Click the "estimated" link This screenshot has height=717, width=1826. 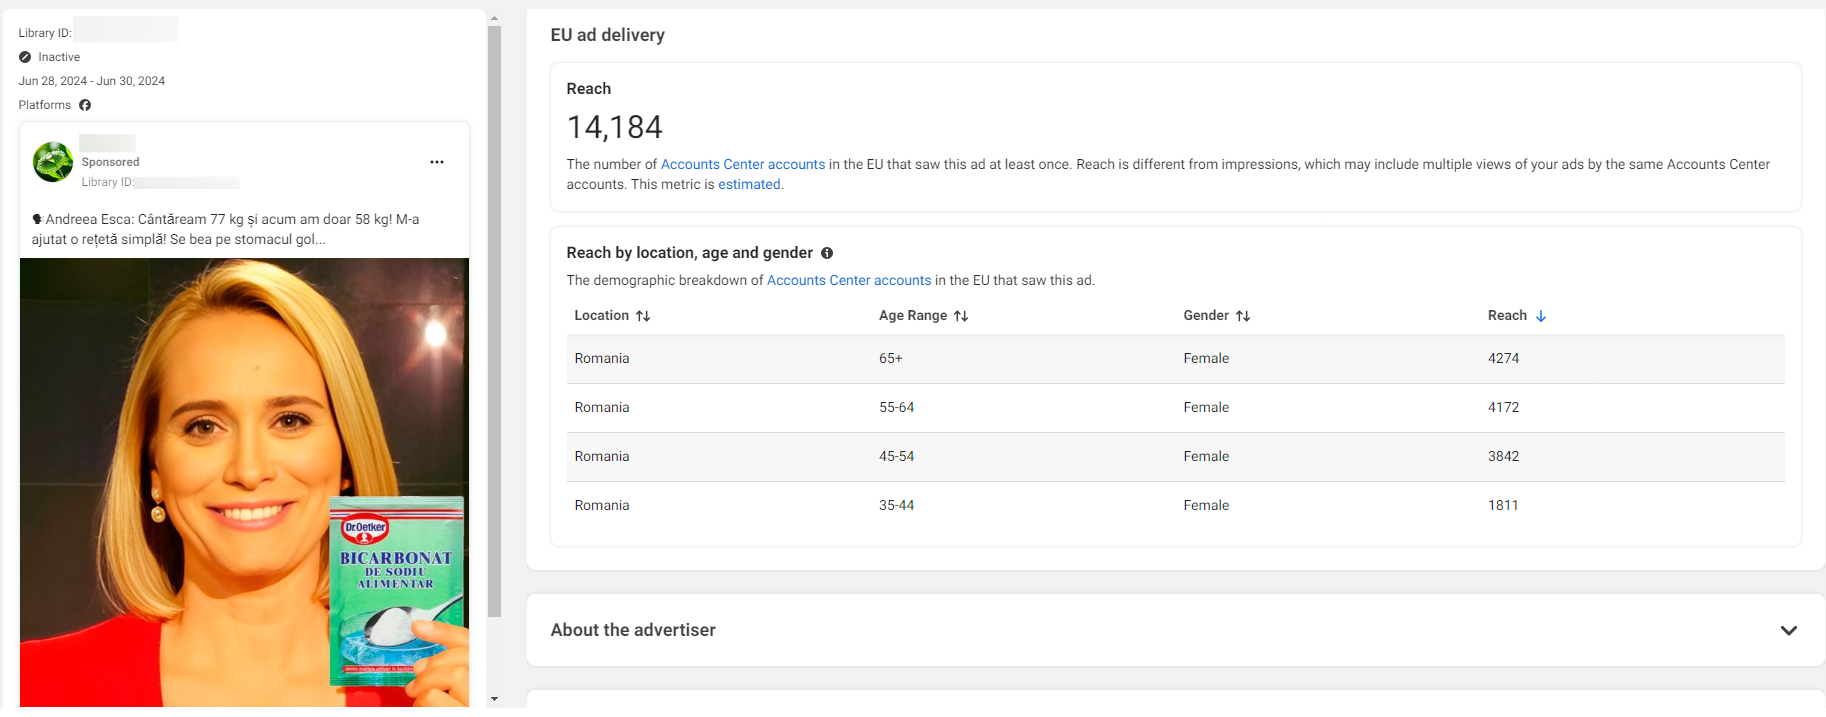[749, 184]
